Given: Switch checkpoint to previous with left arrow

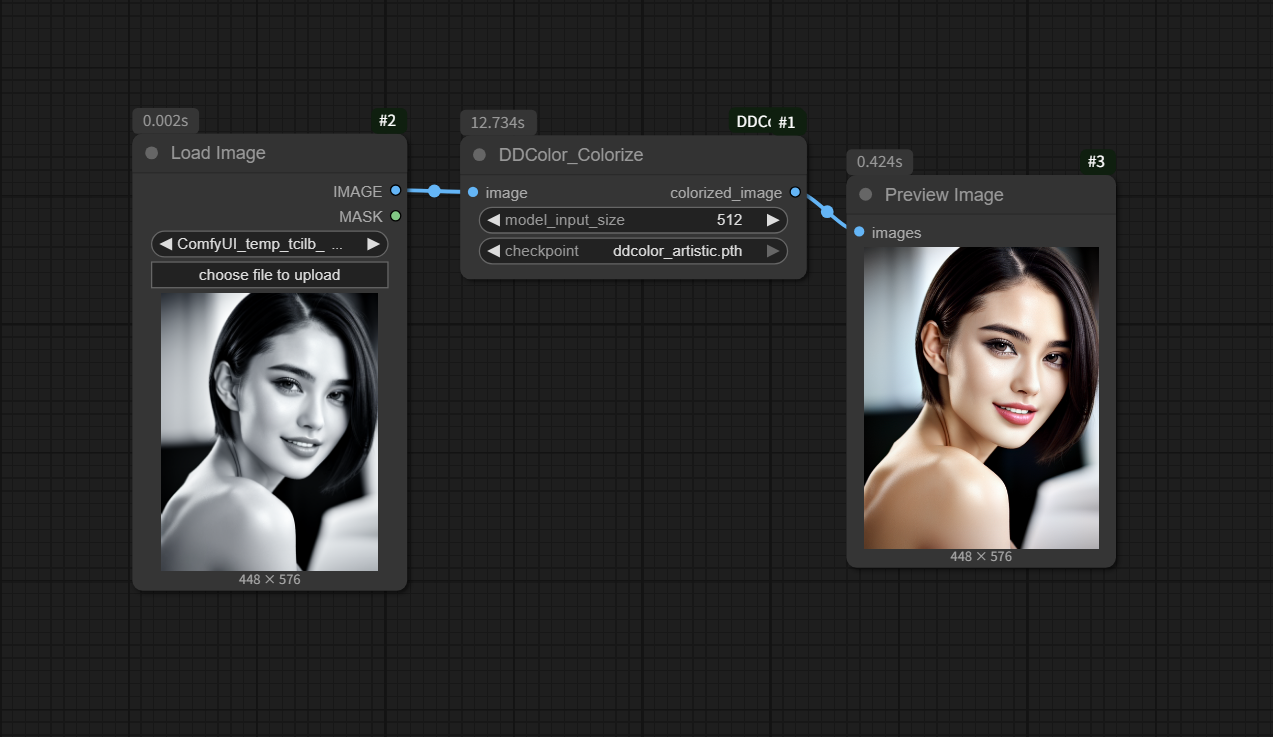Looking at the screenshot, I should point(493,251).
